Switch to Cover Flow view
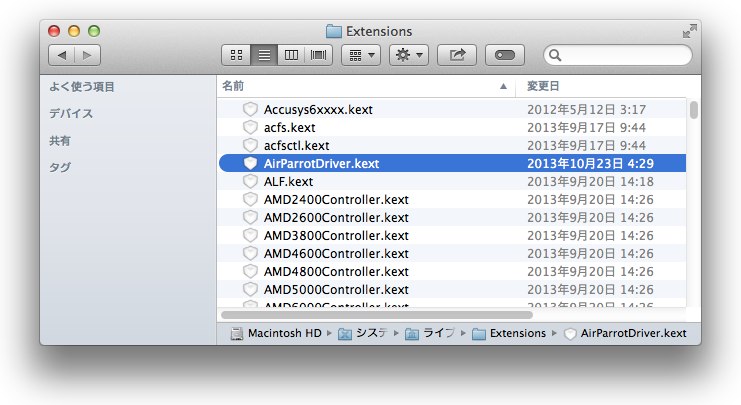This screenshot has height=405, width=741. pyautogui.click(x=319, y=55)
